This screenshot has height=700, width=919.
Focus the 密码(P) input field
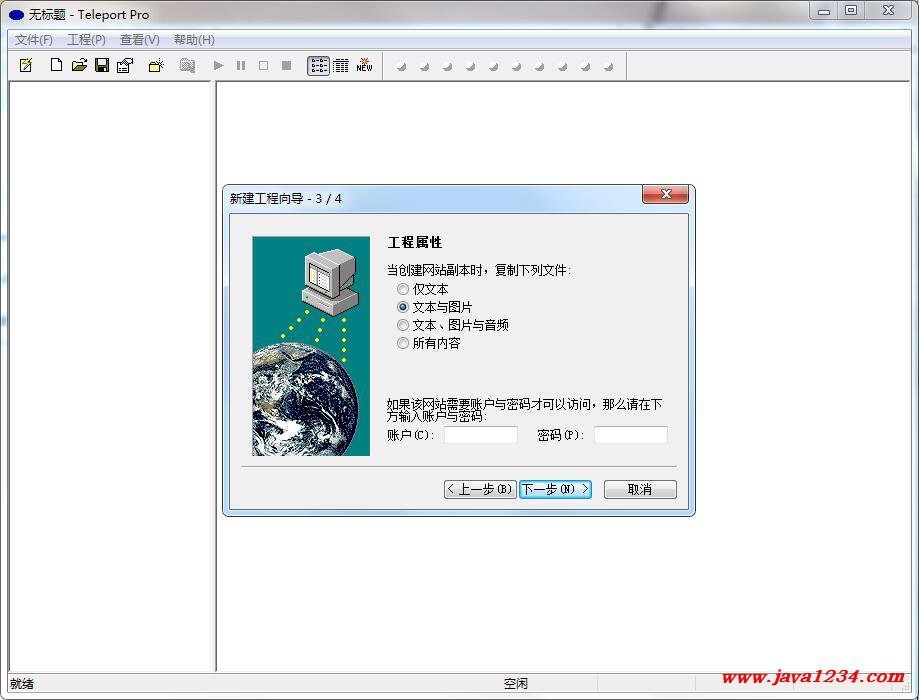pyautogui.click(x=631, y=435)
